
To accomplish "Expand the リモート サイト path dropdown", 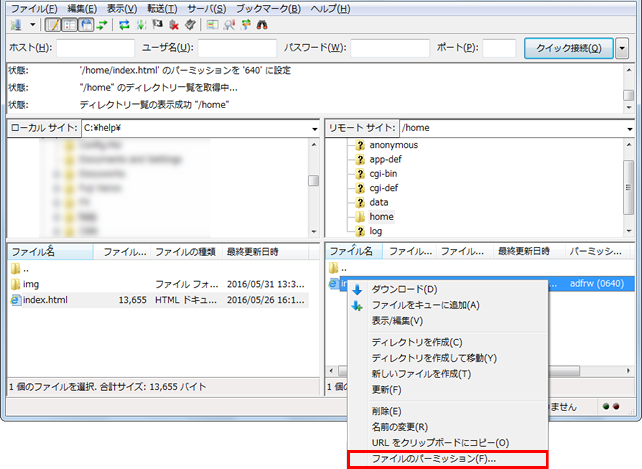I will click(629, 128).
